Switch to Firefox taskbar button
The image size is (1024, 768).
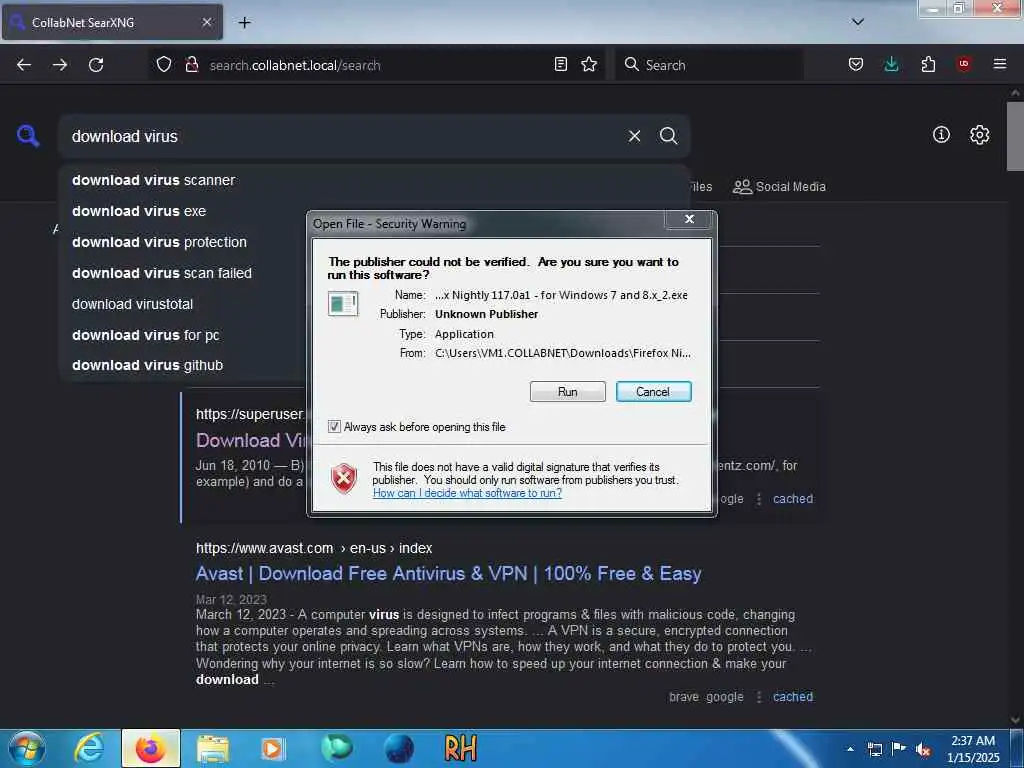151,748
